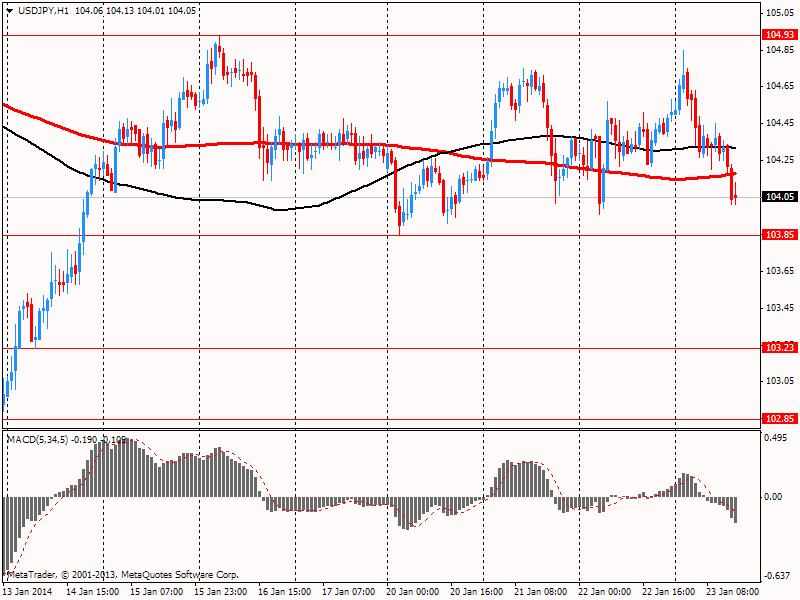Select the OHLC values 104.06 104.13 104.01 104.05
The image size is (800, 600).
point(135,11)
